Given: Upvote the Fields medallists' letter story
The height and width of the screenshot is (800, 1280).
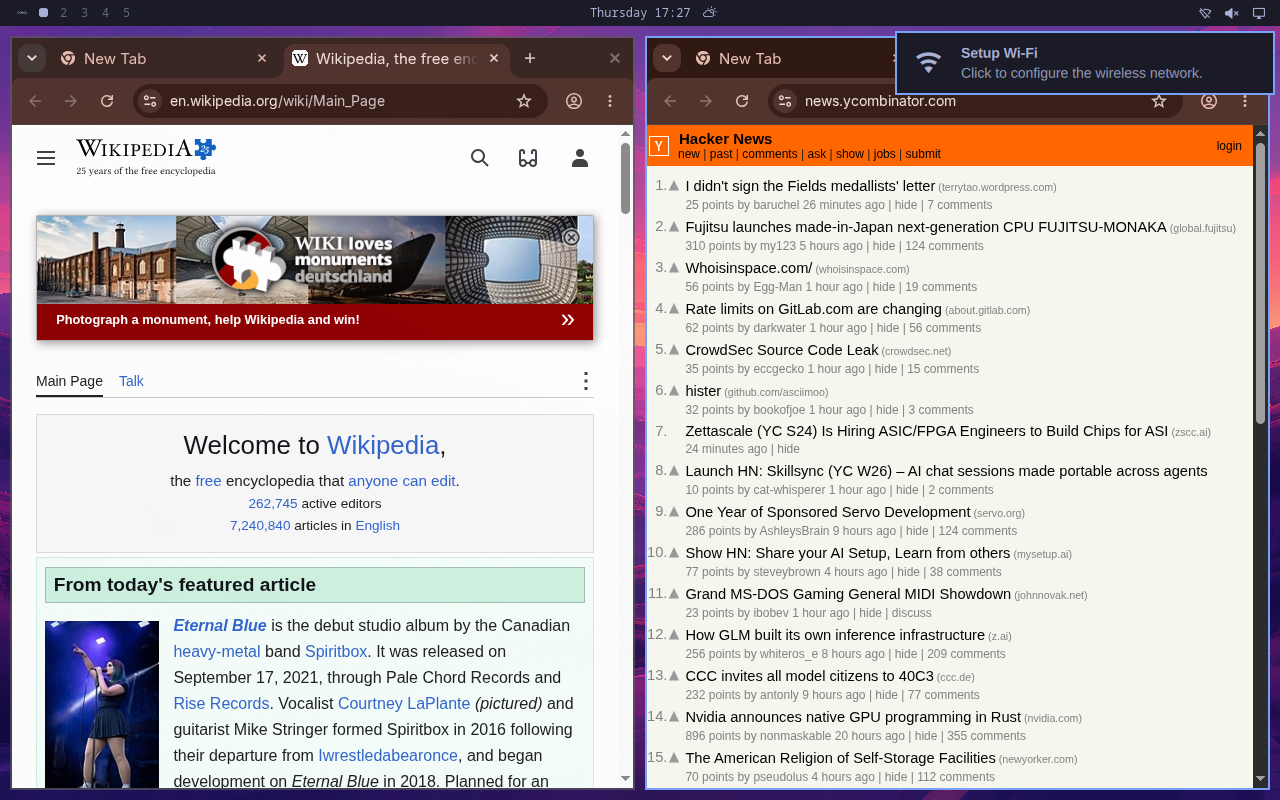Looking at the screenshot, I should (x=674, y=186).
